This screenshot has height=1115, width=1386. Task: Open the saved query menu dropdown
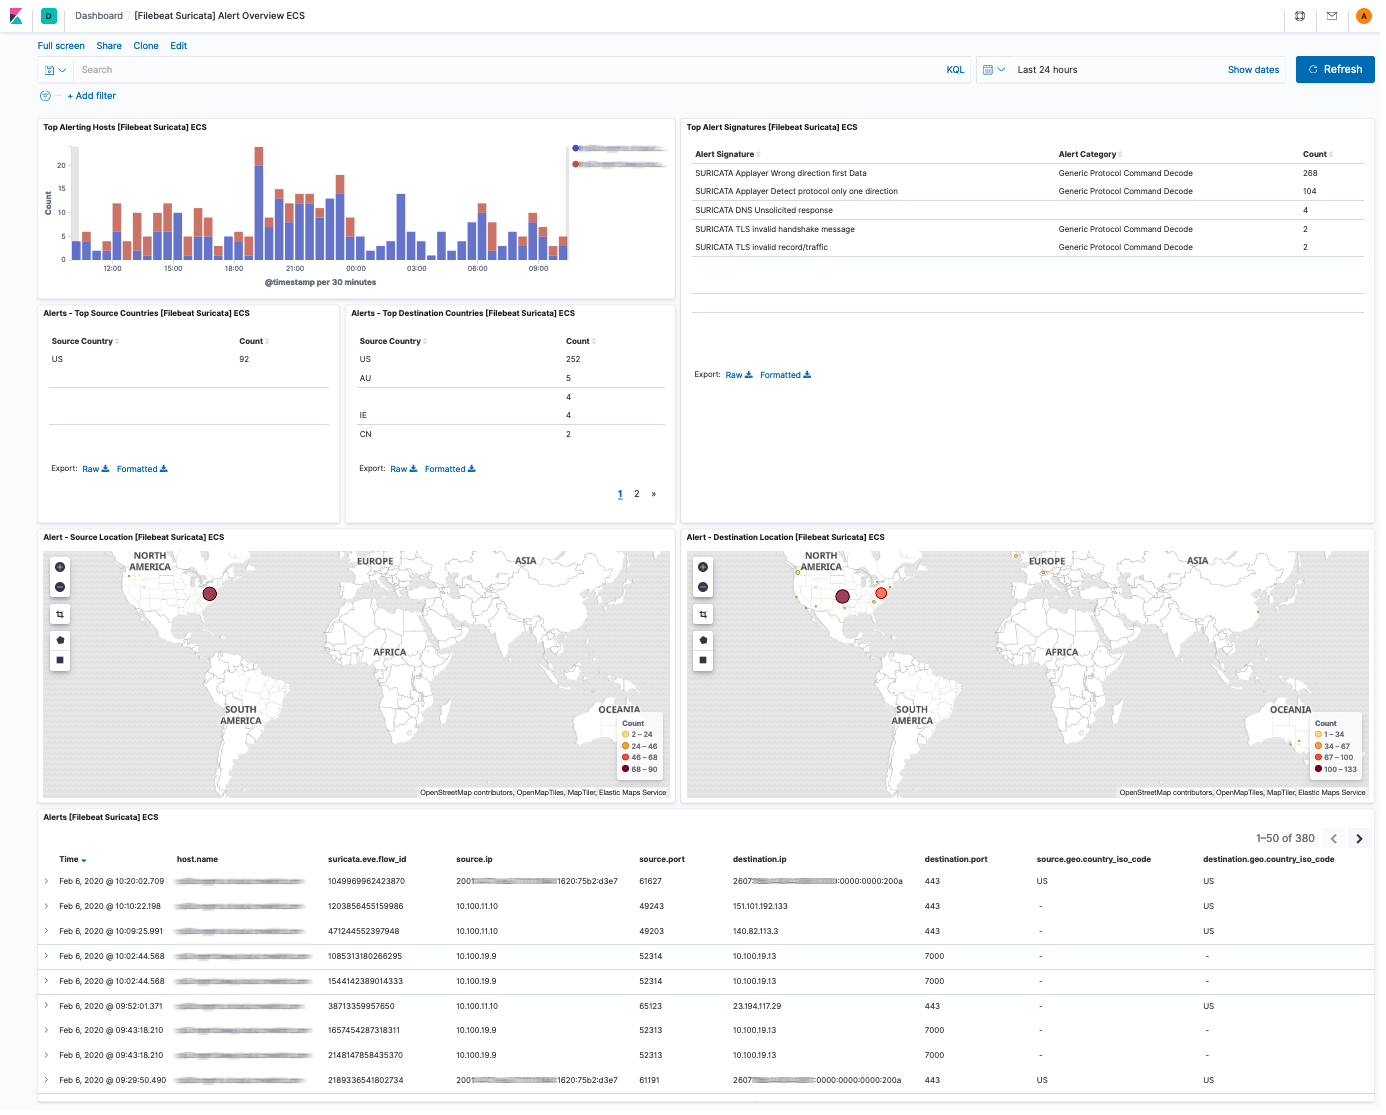click(x=56, y=69)
